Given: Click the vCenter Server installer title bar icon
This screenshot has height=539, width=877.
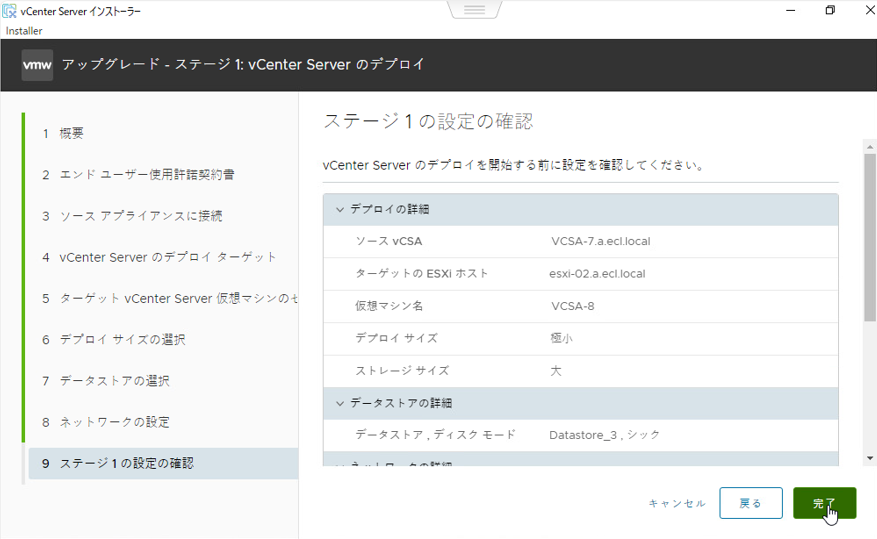Looking at the screenshot, I should click(x=10, y=11).
